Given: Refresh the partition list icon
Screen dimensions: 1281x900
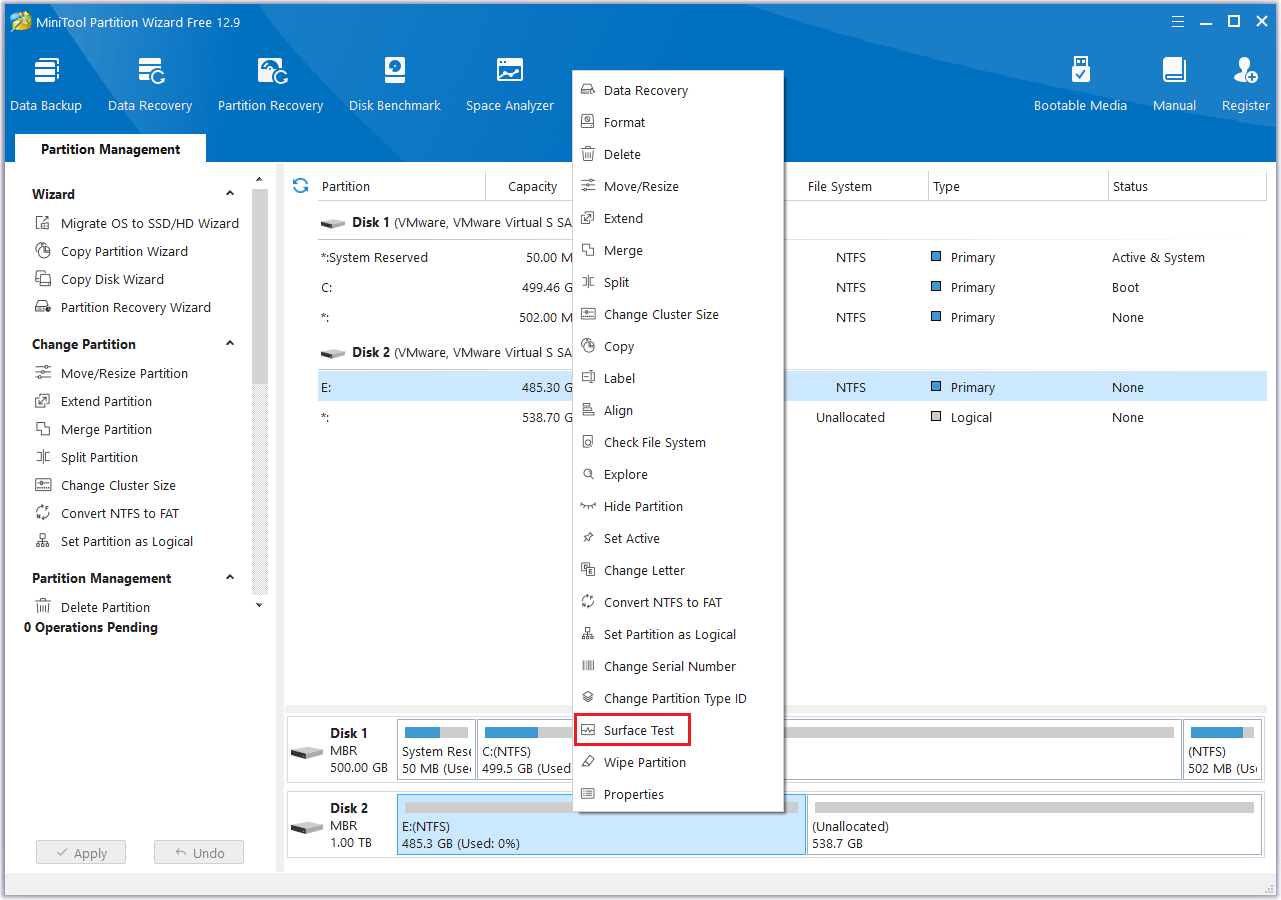Looking at the screenshot, I should 300,186.
